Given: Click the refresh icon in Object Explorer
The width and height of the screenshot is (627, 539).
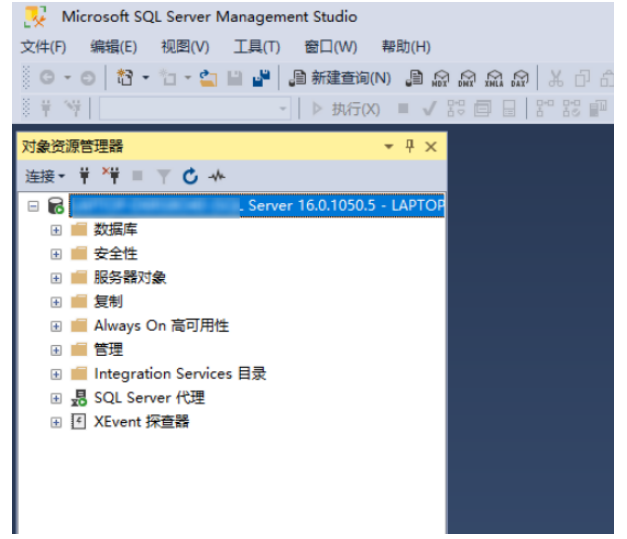Looking at the screenshot, I should (190, 176).
